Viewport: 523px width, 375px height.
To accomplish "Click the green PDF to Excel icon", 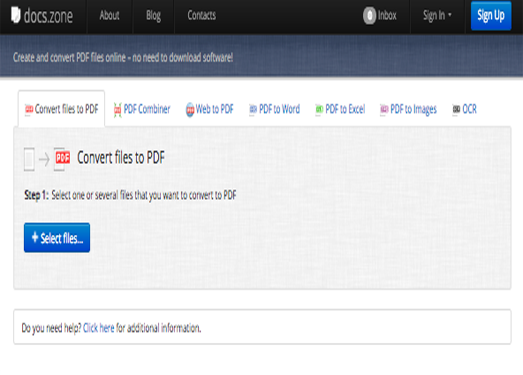I will coord(319,109).
